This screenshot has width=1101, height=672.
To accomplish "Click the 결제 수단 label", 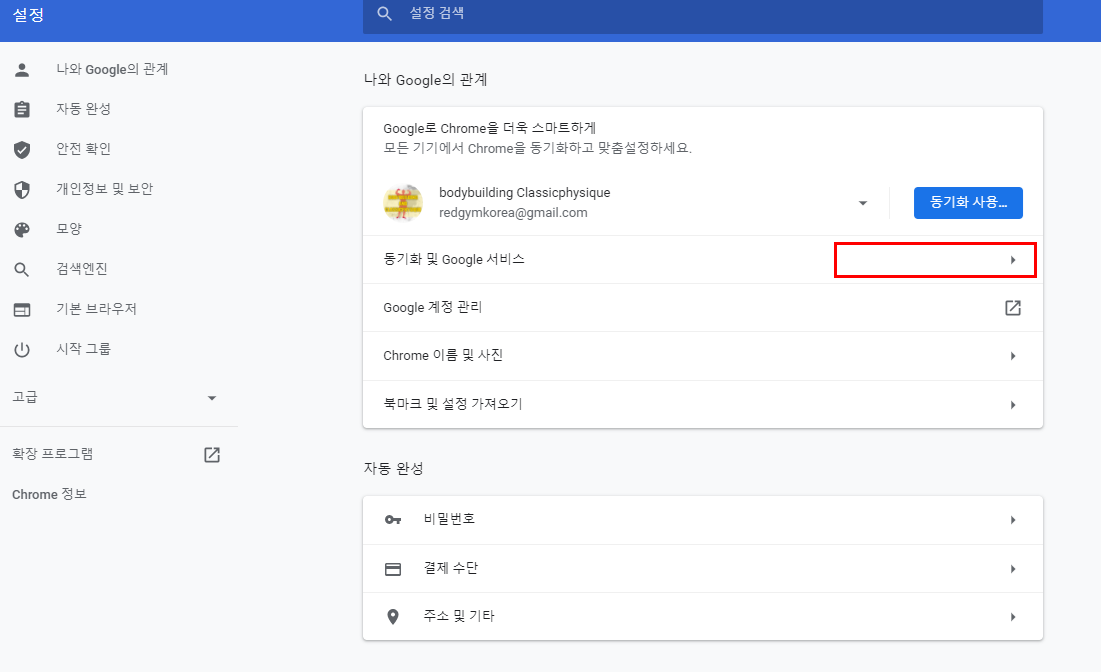I will pos(451,568).
